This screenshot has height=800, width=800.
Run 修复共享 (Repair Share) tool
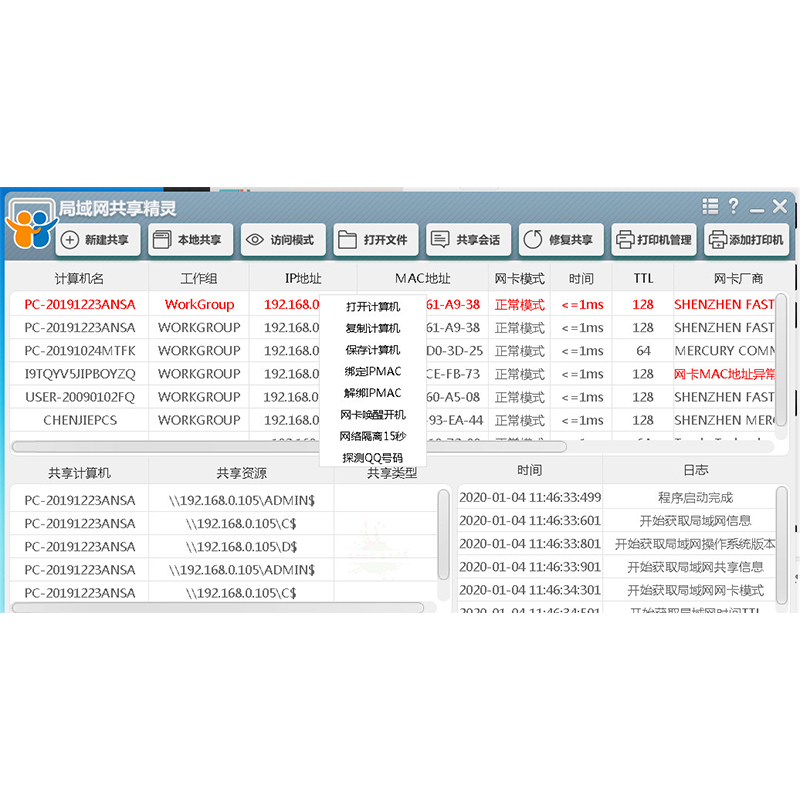pos(561,239)
